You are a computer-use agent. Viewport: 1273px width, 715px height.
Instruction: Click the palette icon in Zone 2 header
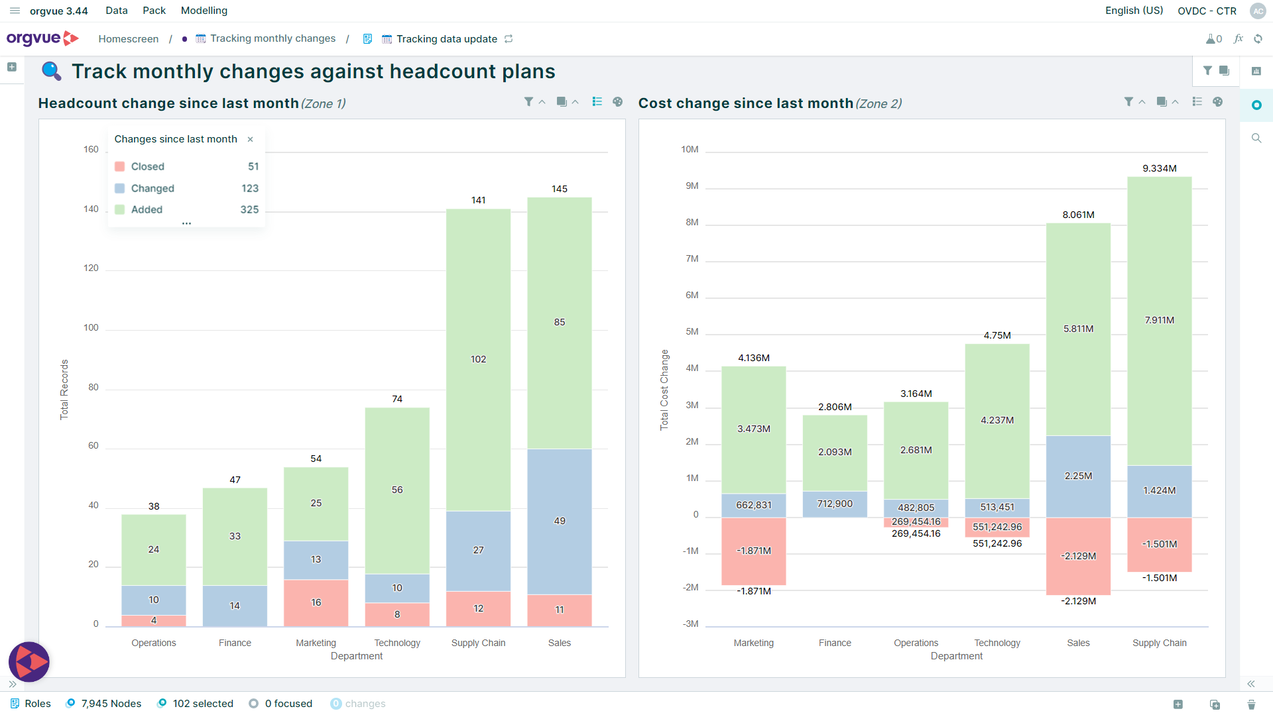click(x=1217, y=102)
